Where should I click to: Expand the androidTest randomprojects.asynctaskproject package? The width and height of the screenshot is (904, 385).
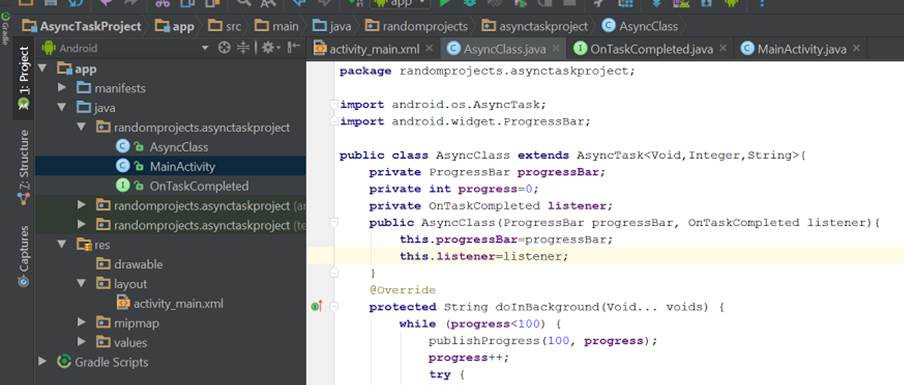pos(81,205)
